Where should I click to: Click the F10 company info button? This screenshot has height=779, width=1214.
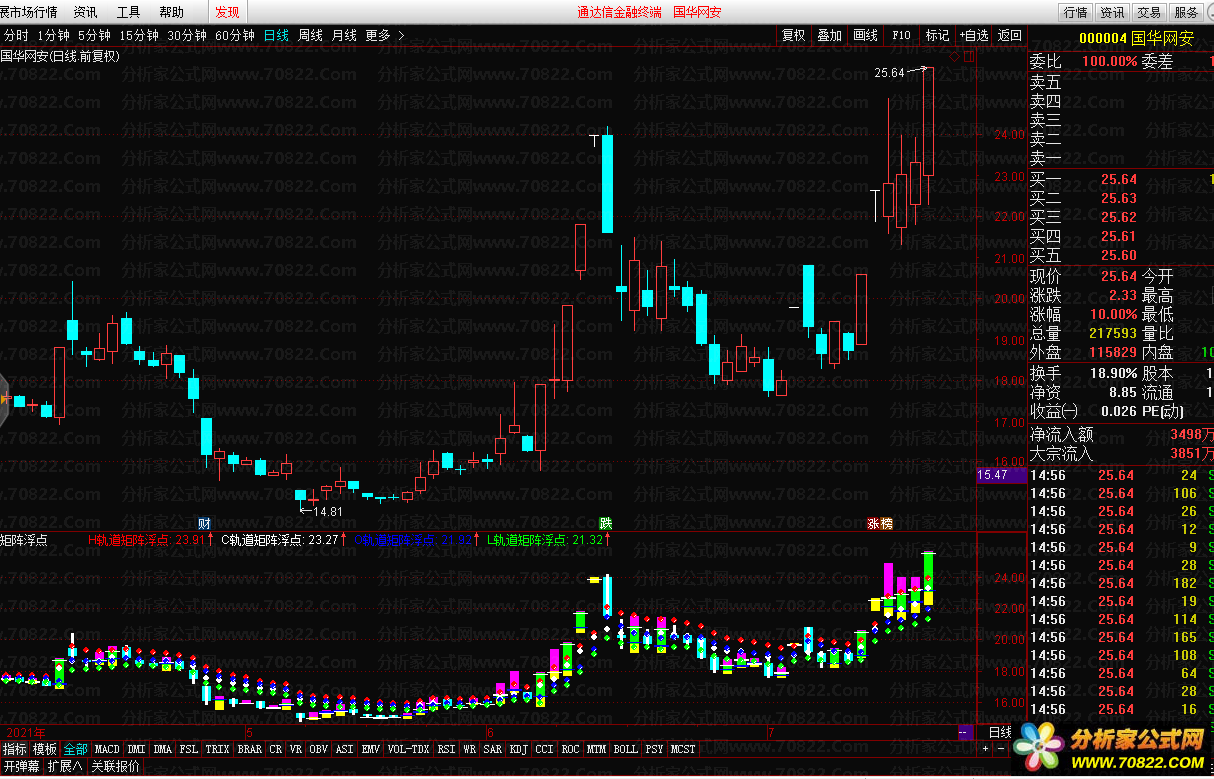(x=901, y=35)
